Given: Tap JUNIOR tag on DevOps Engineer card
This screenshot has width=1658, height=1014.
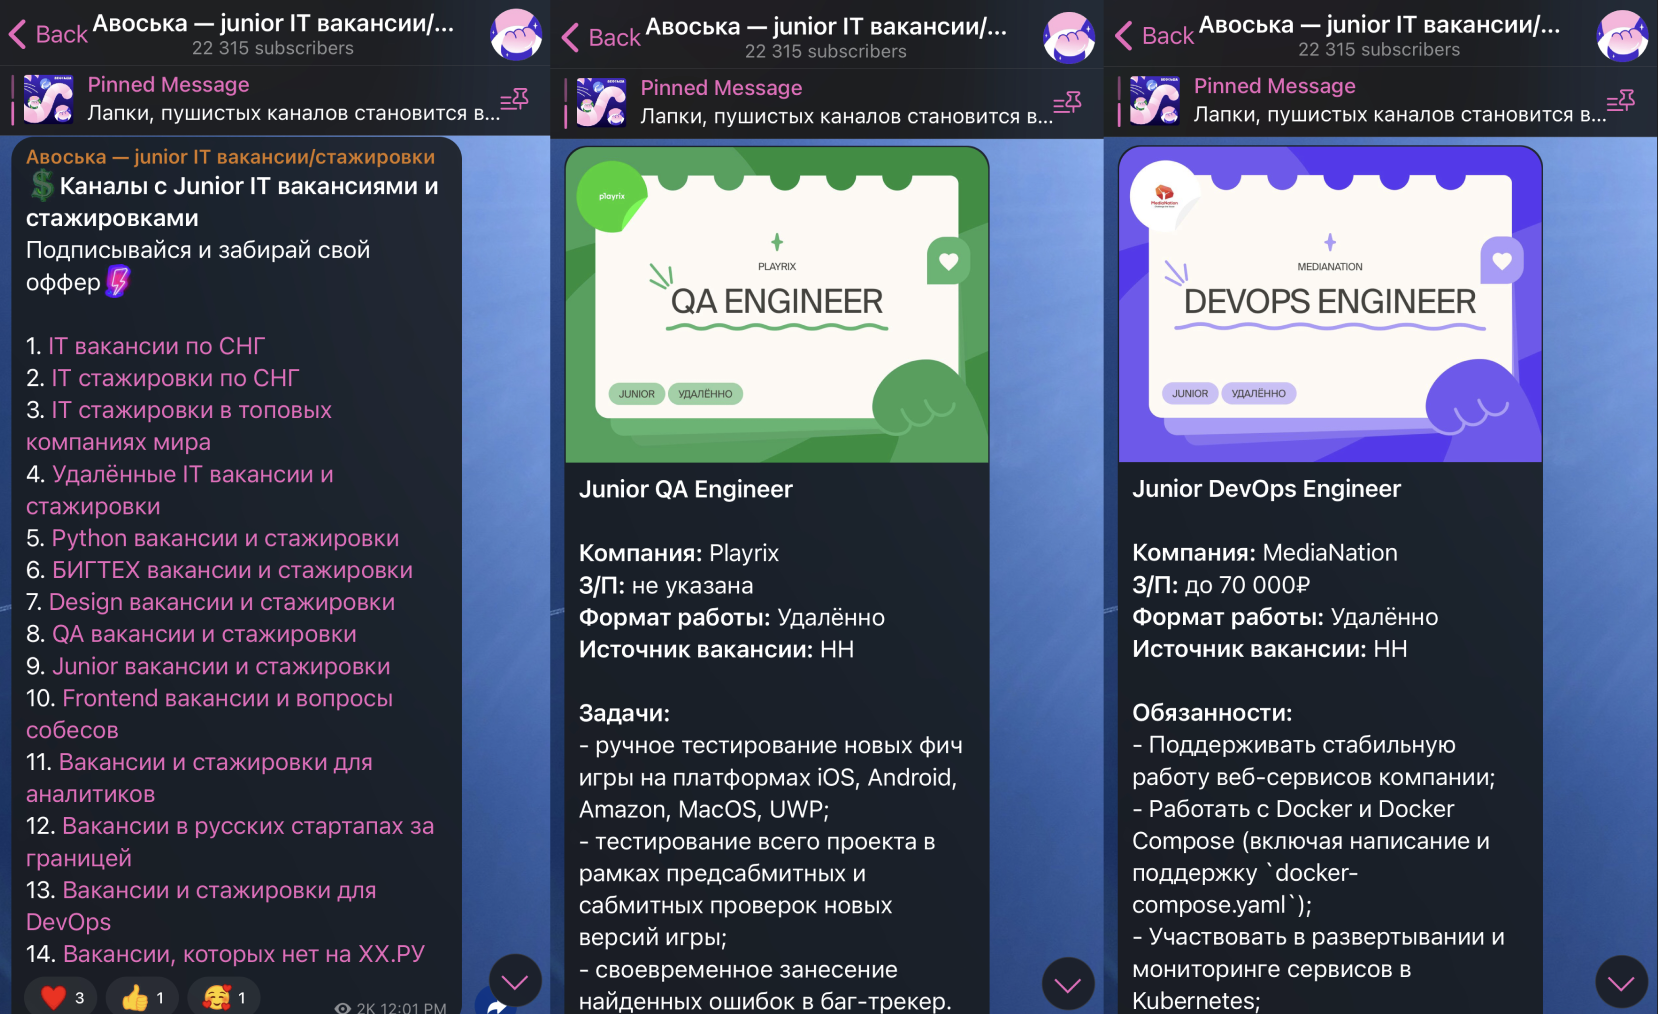Looking at the screenshot, I should tap(1190, 393).
